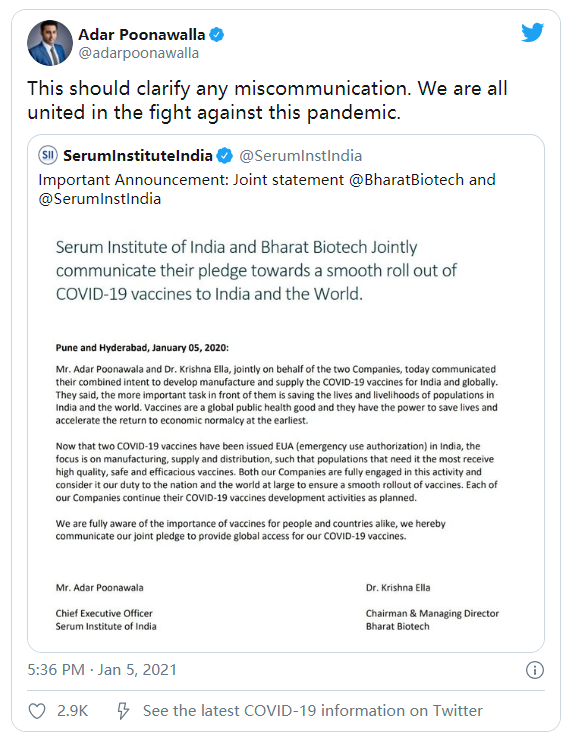Like the tweet with the heart icon
The width and height of the screenshot is (572, 737).
37,711
